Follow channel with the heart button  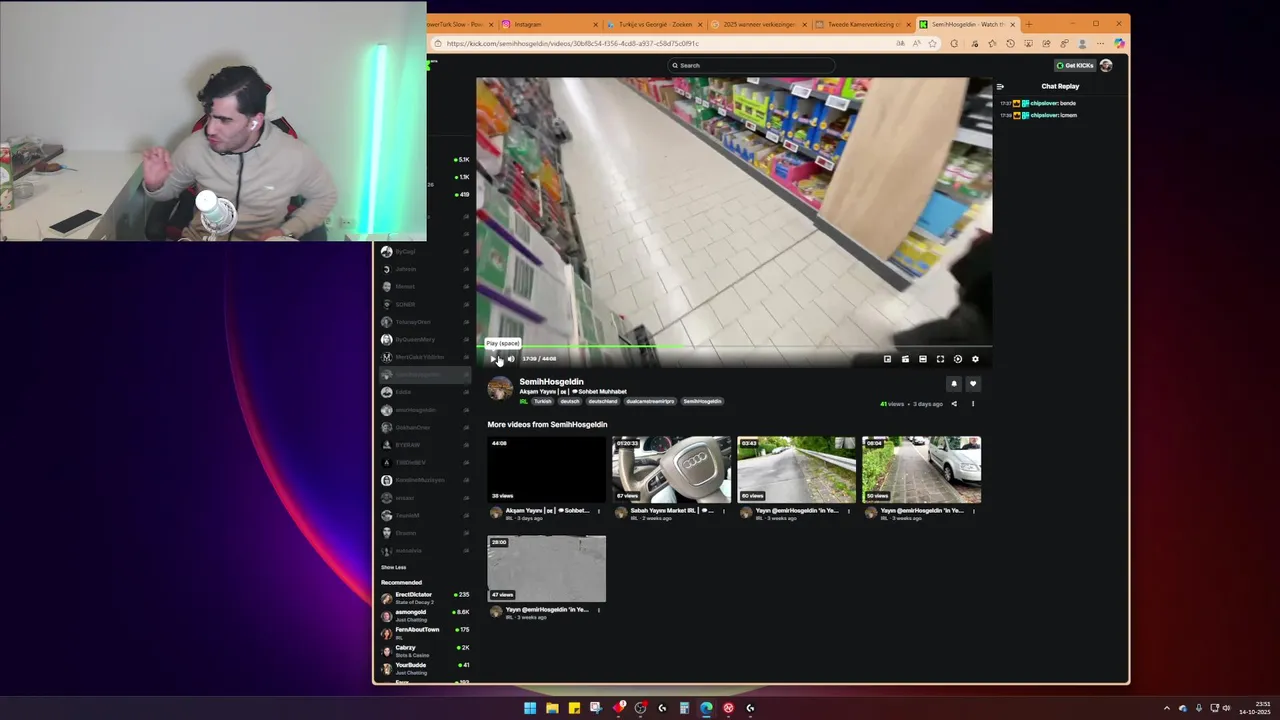973,383
